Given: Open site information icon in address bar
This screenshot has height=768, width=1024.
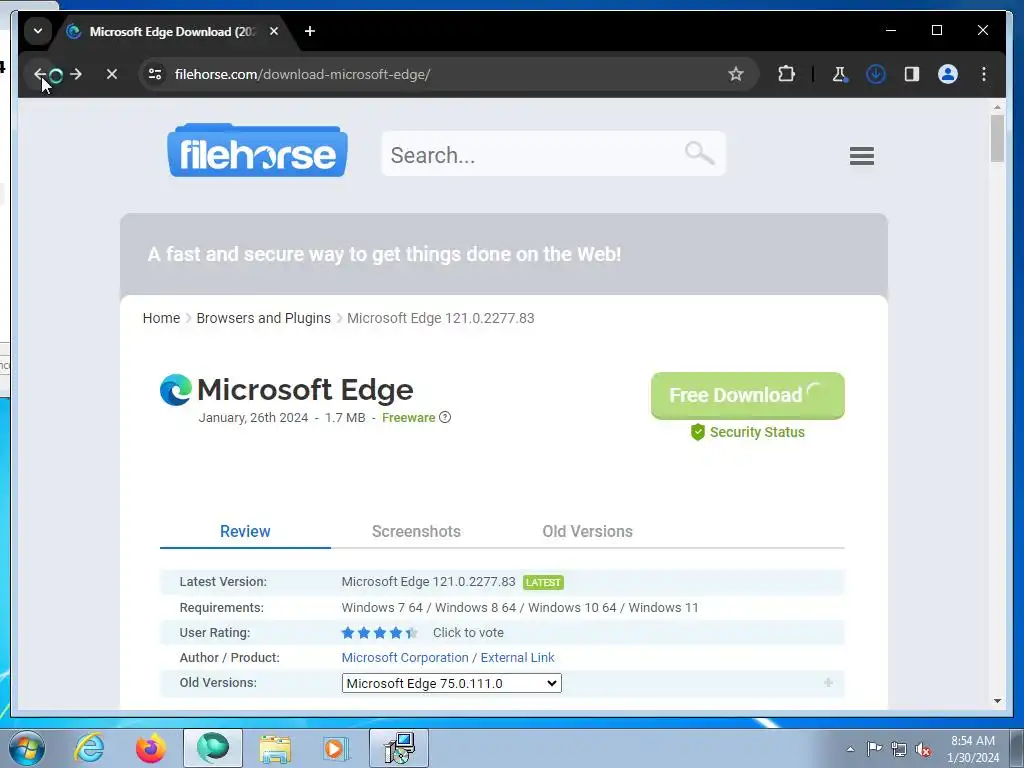Looking at the screenshot, I should (155, 74).
